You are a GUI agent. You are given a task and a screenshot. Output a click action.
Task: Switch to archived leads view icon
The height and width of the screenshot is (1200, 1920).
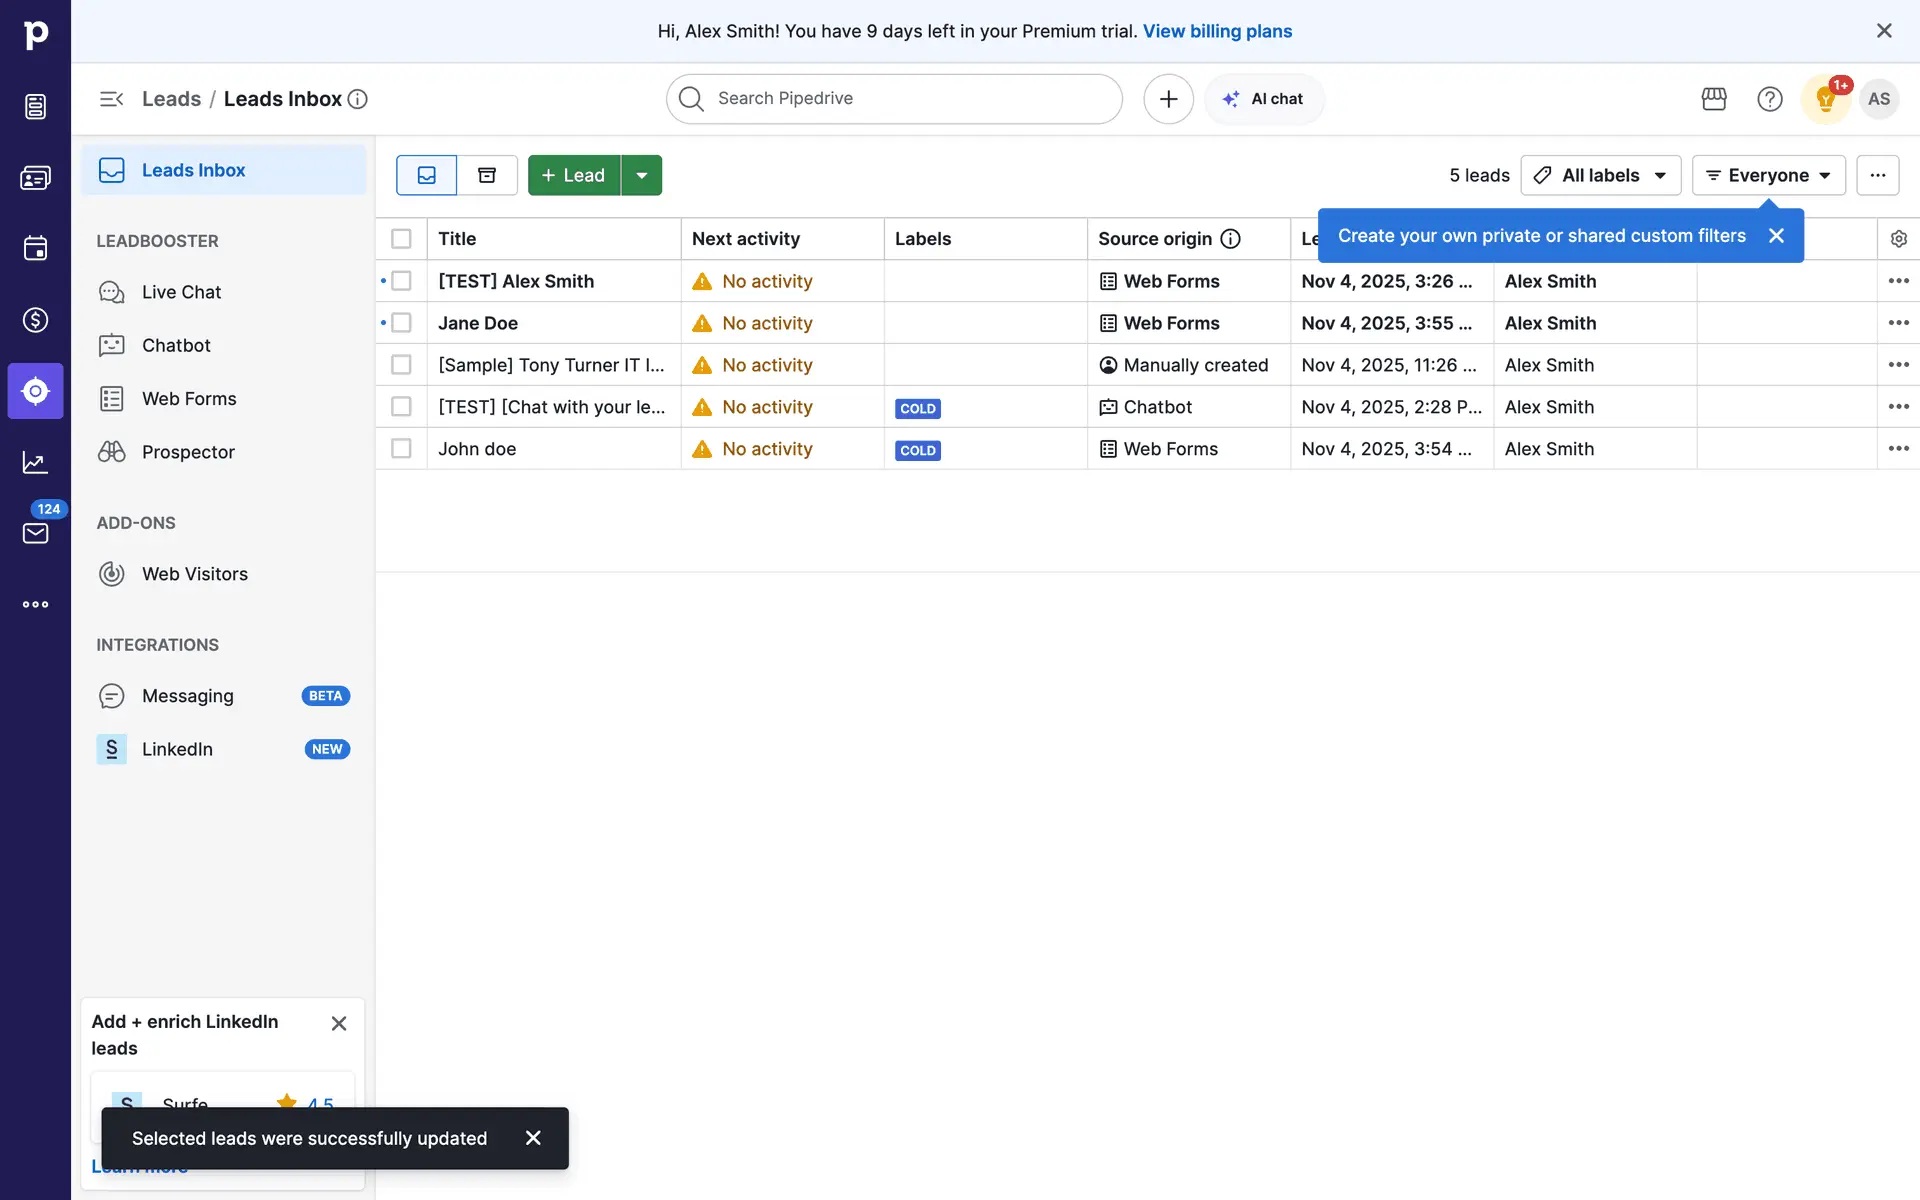coord(487,175)
